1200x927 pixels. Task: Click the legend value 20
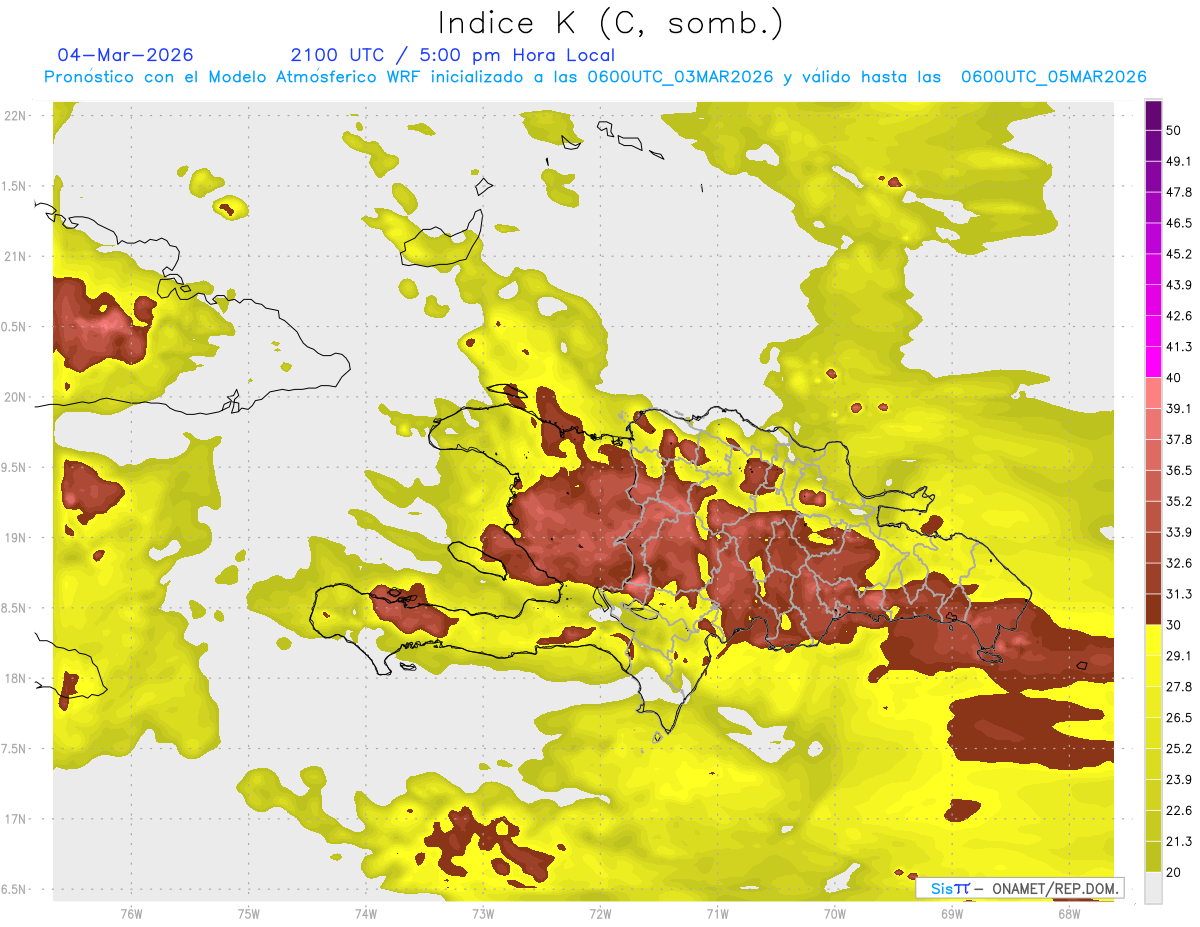pos(1174,872)
